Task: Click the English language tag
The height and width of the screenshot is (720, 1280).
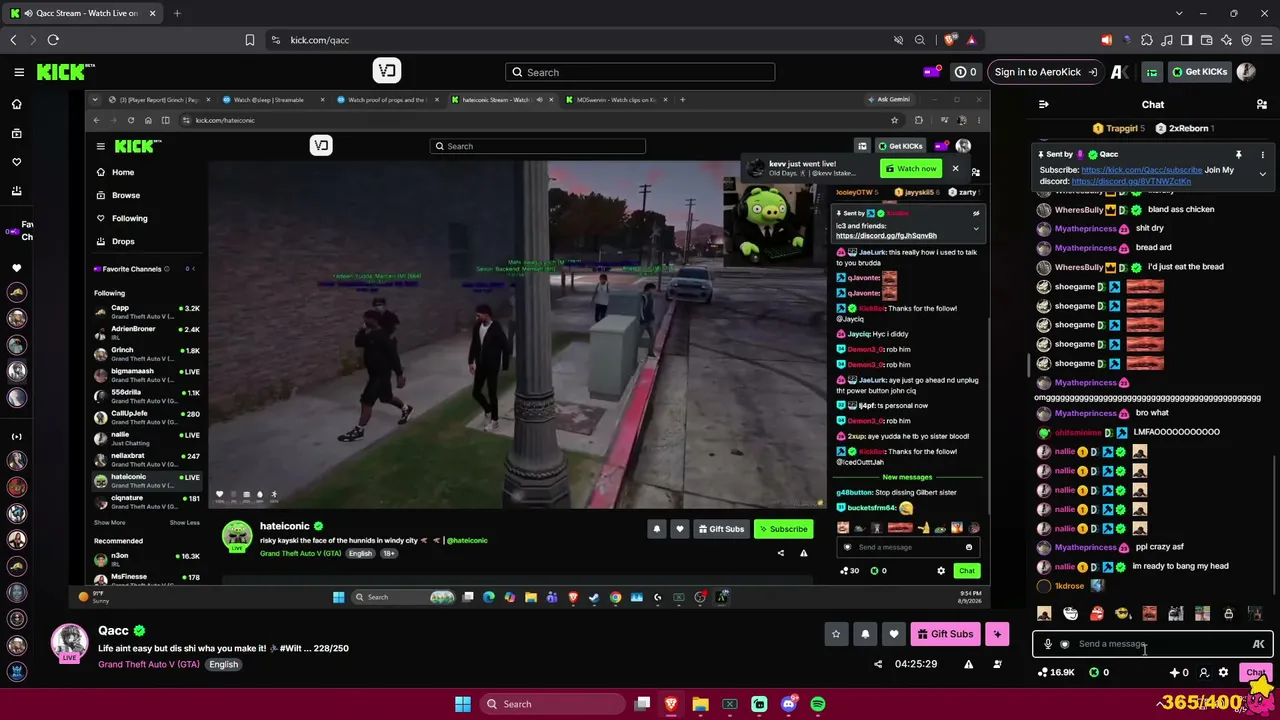Action: pyautogui.click(x=224, y=665)
